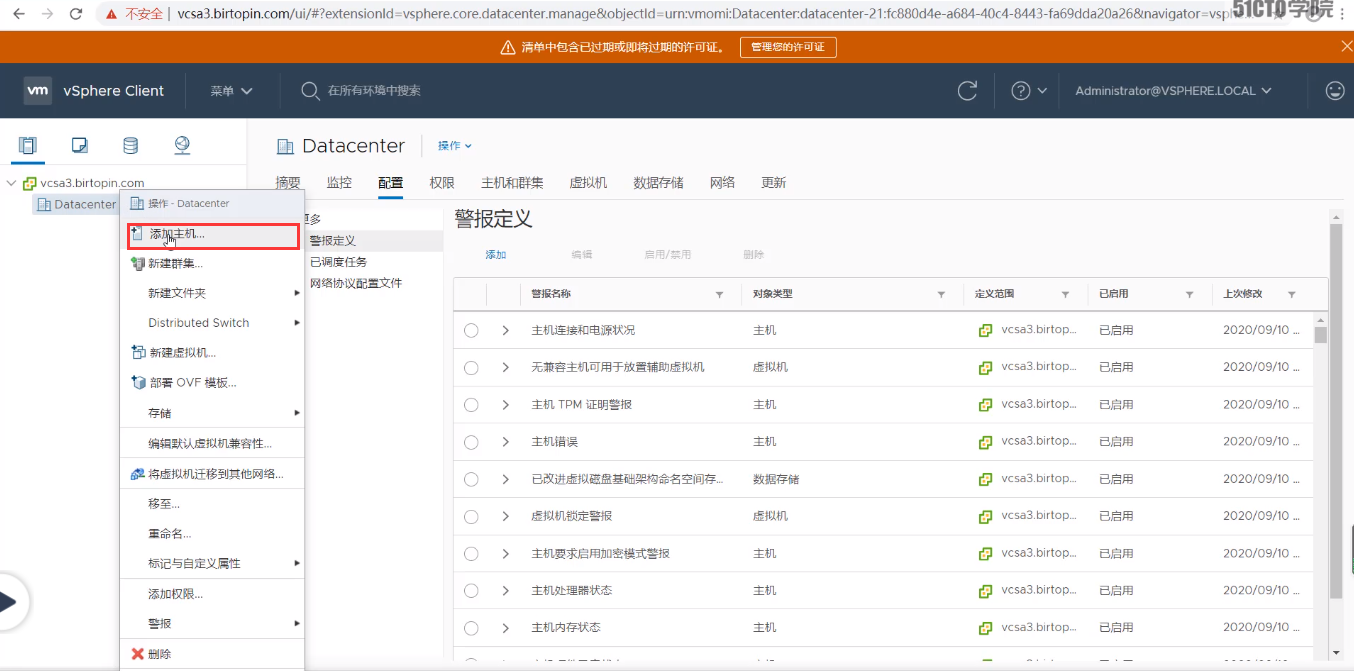Select radio button for 主机错误
Screen dimensions: 1354x671
coord(471,442)
